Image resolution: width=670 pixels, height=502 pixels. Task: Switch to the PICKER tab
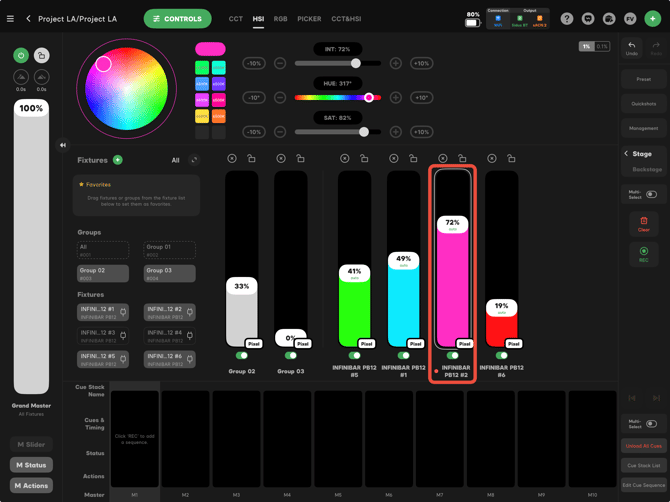pyautogui.click(x=309, y=19)
